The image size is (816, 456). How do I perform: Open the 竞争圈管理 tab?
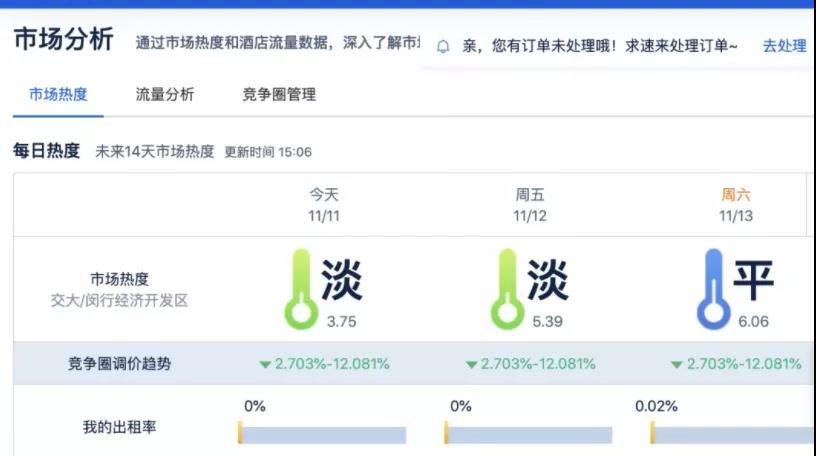[x=279, y=95]
